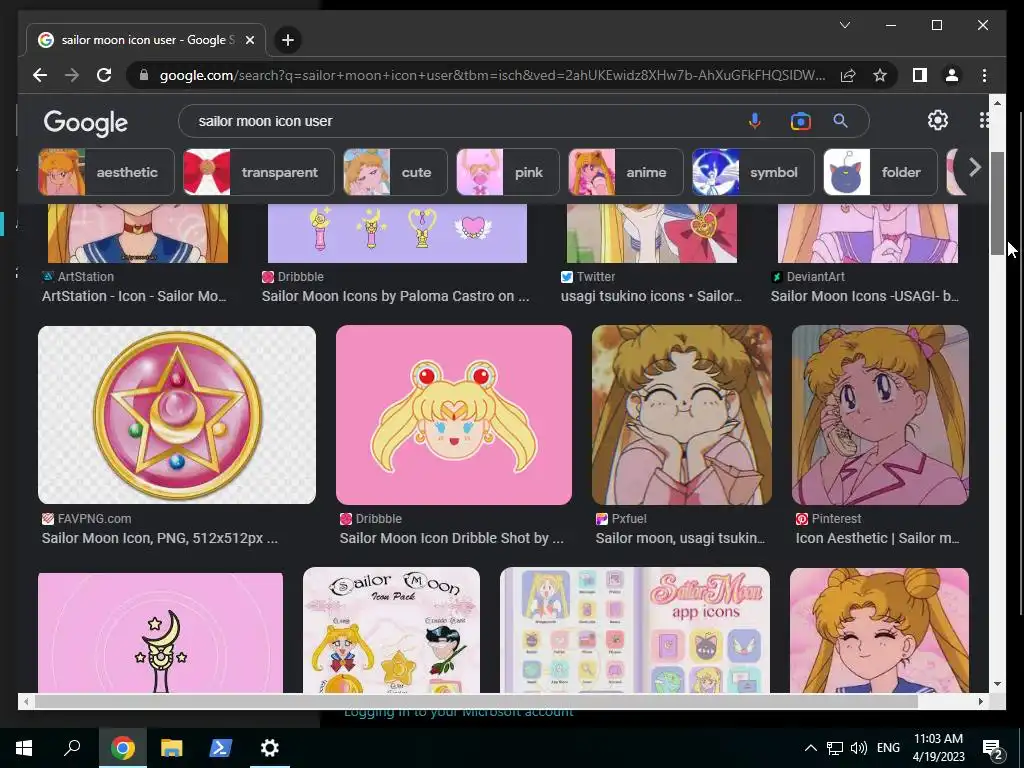Start voice search with microphone icon
Screen dimensions: 1024x768
pyautogui.click(x=754, y=121)
